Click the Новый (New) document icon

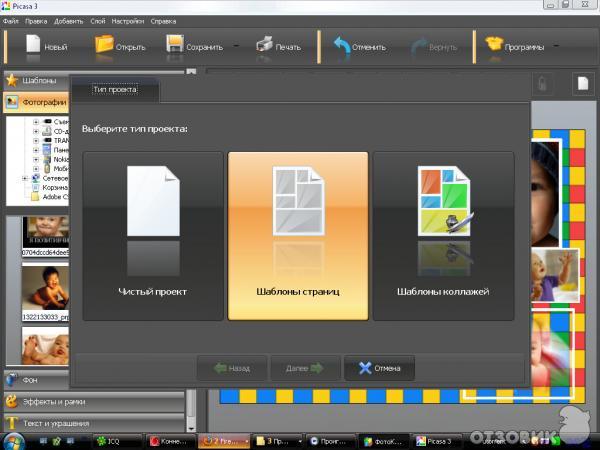click(33, 45)
